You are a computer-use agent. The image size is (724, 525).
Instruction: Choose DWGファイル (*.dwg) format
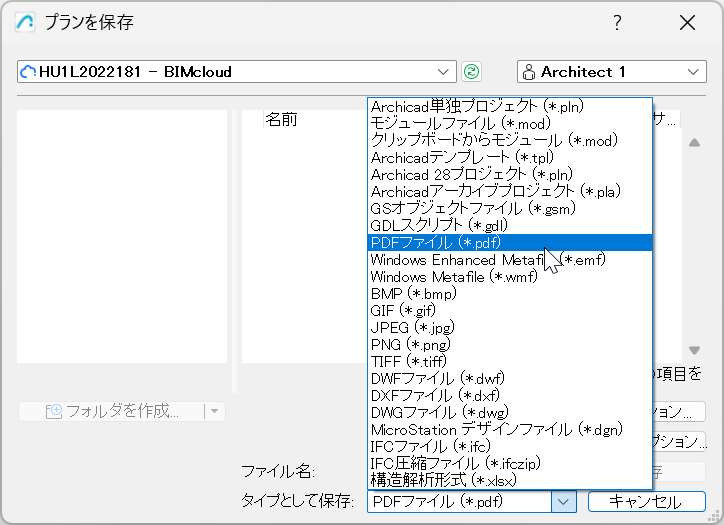click(510, 412)
